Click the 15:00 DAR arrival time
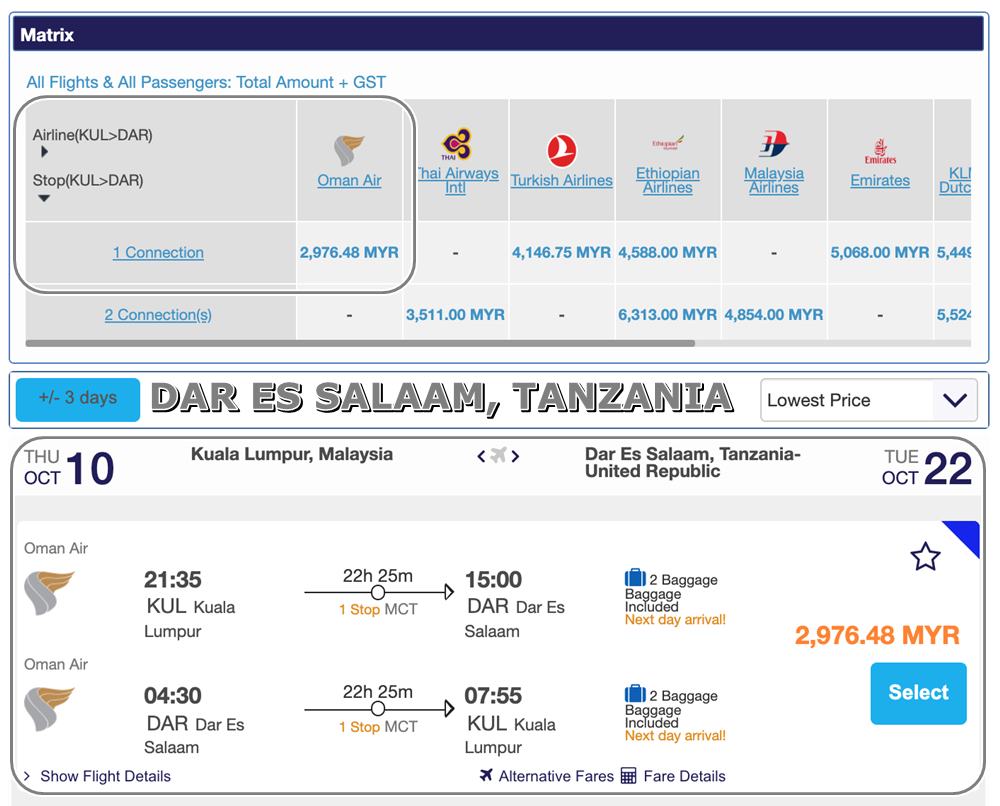Screen dimensions: 1000x806 (493, 580)
